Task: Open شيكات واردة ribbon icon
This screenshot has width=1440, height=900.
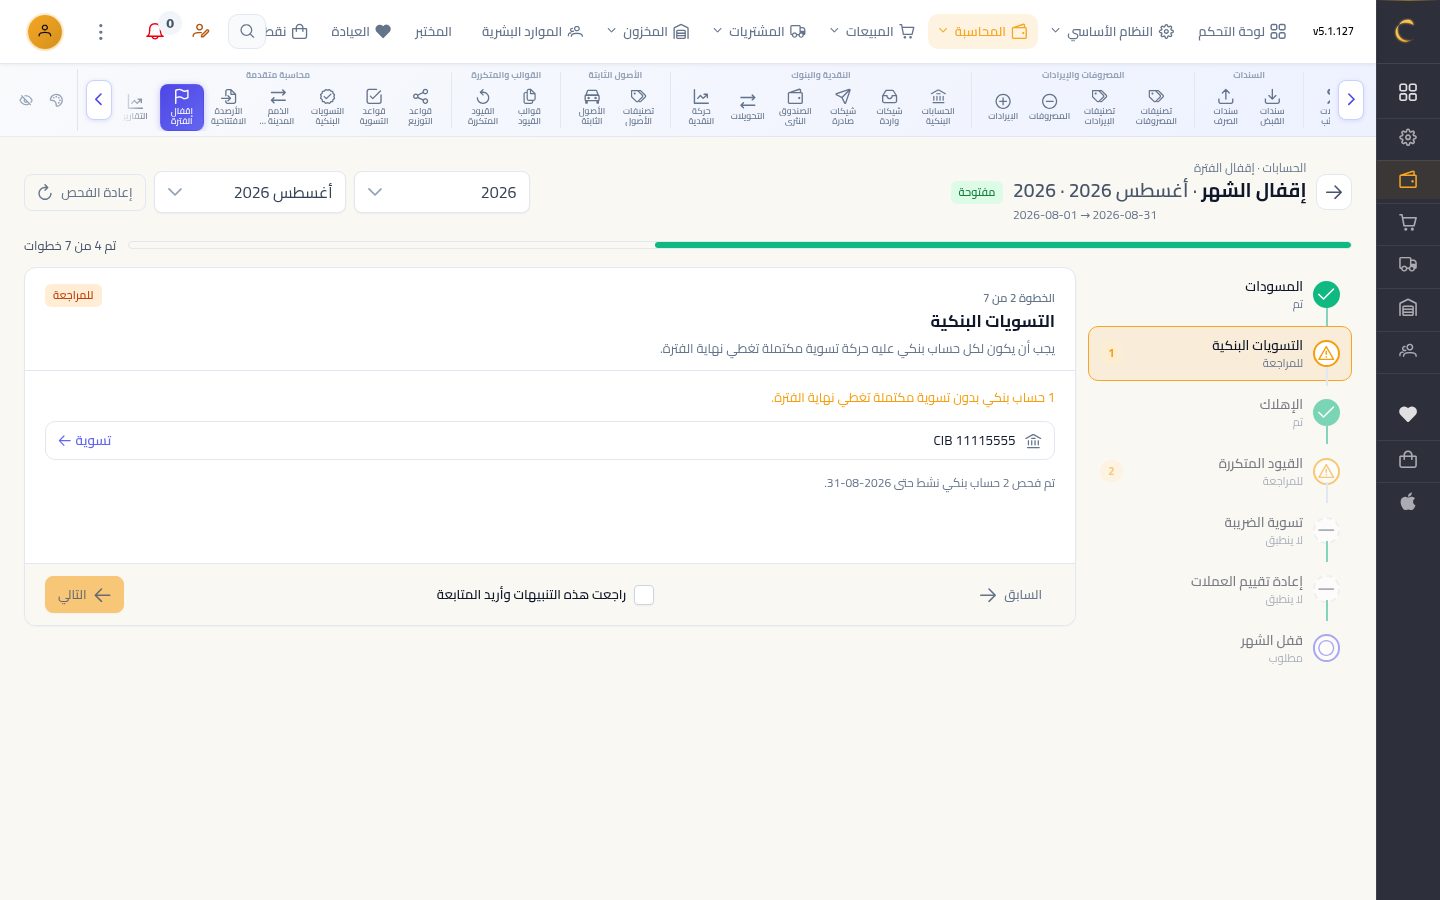Action: pos(889,106)
